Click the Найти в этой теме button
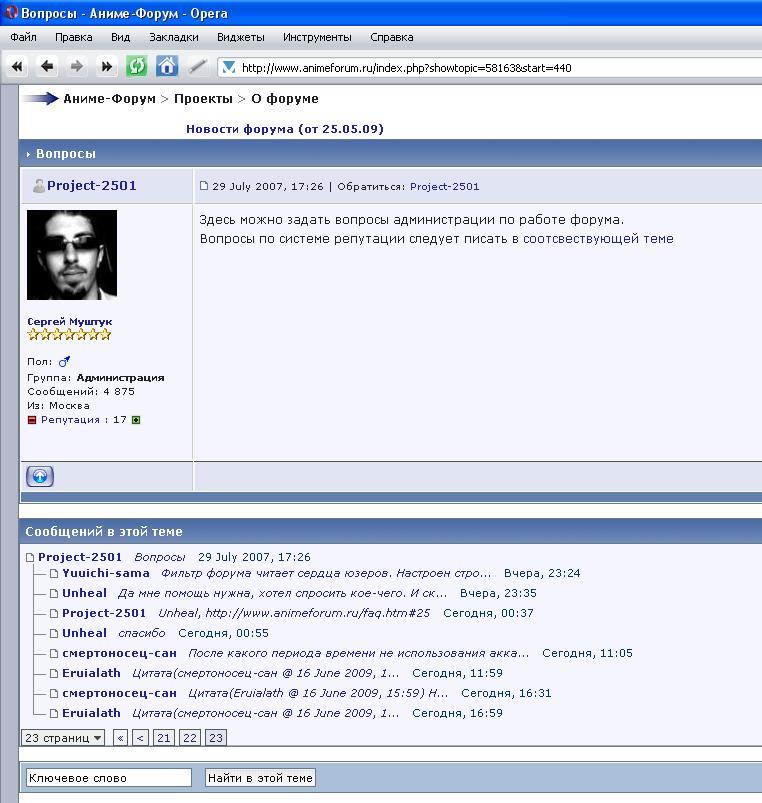The height and width of the screenshot is (803, 762). (260, 778)
